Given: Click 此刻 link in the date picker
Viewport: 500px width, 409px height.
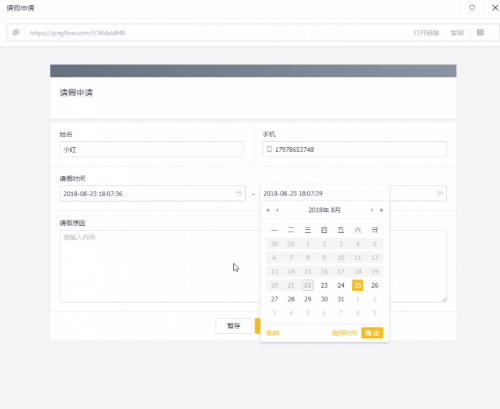Looking at the screenshot, I should [272, 333].
